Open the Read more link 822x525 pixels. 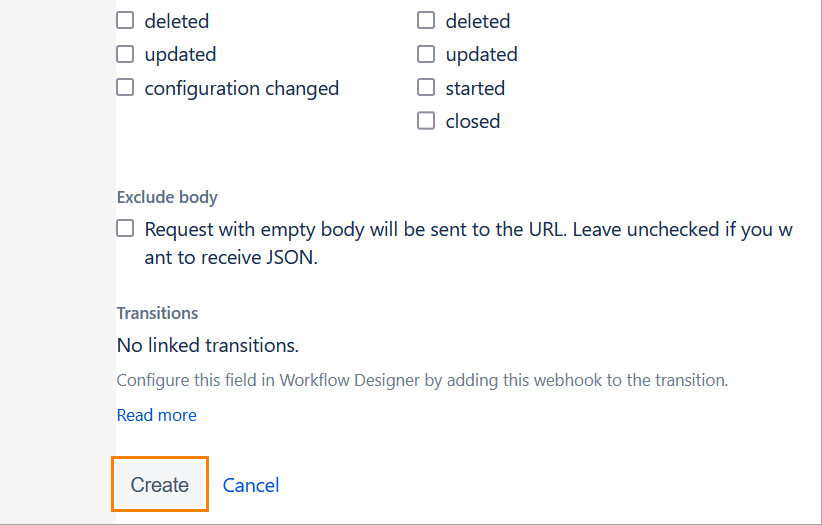pos(157,415)
